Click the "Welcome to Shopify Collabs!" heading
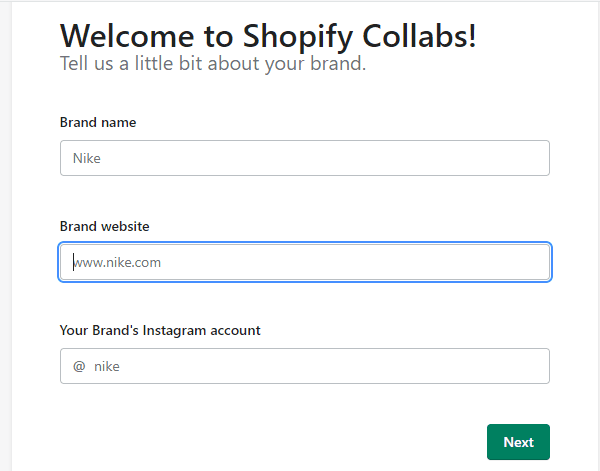This screenshot has width=600, height=471. pos(268,36)
